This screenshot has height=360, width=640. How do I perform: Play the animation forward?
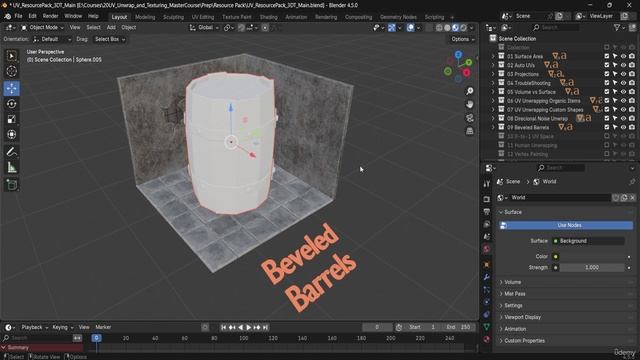(249, 327)
